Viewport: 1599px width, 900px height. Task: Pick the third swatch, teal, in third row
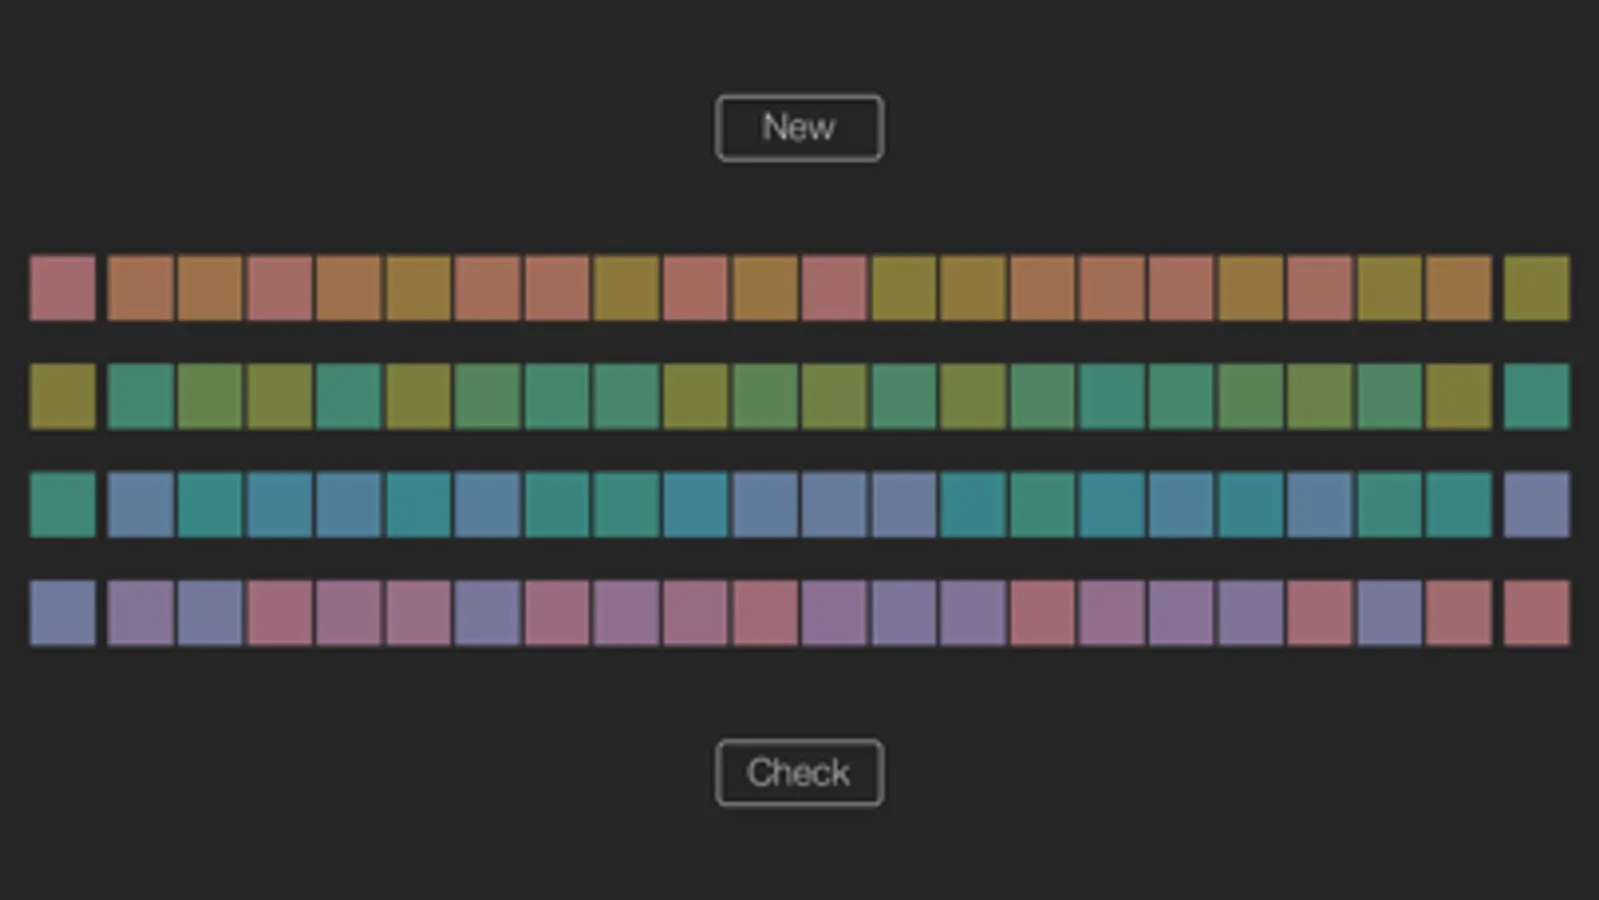(210, 504)
